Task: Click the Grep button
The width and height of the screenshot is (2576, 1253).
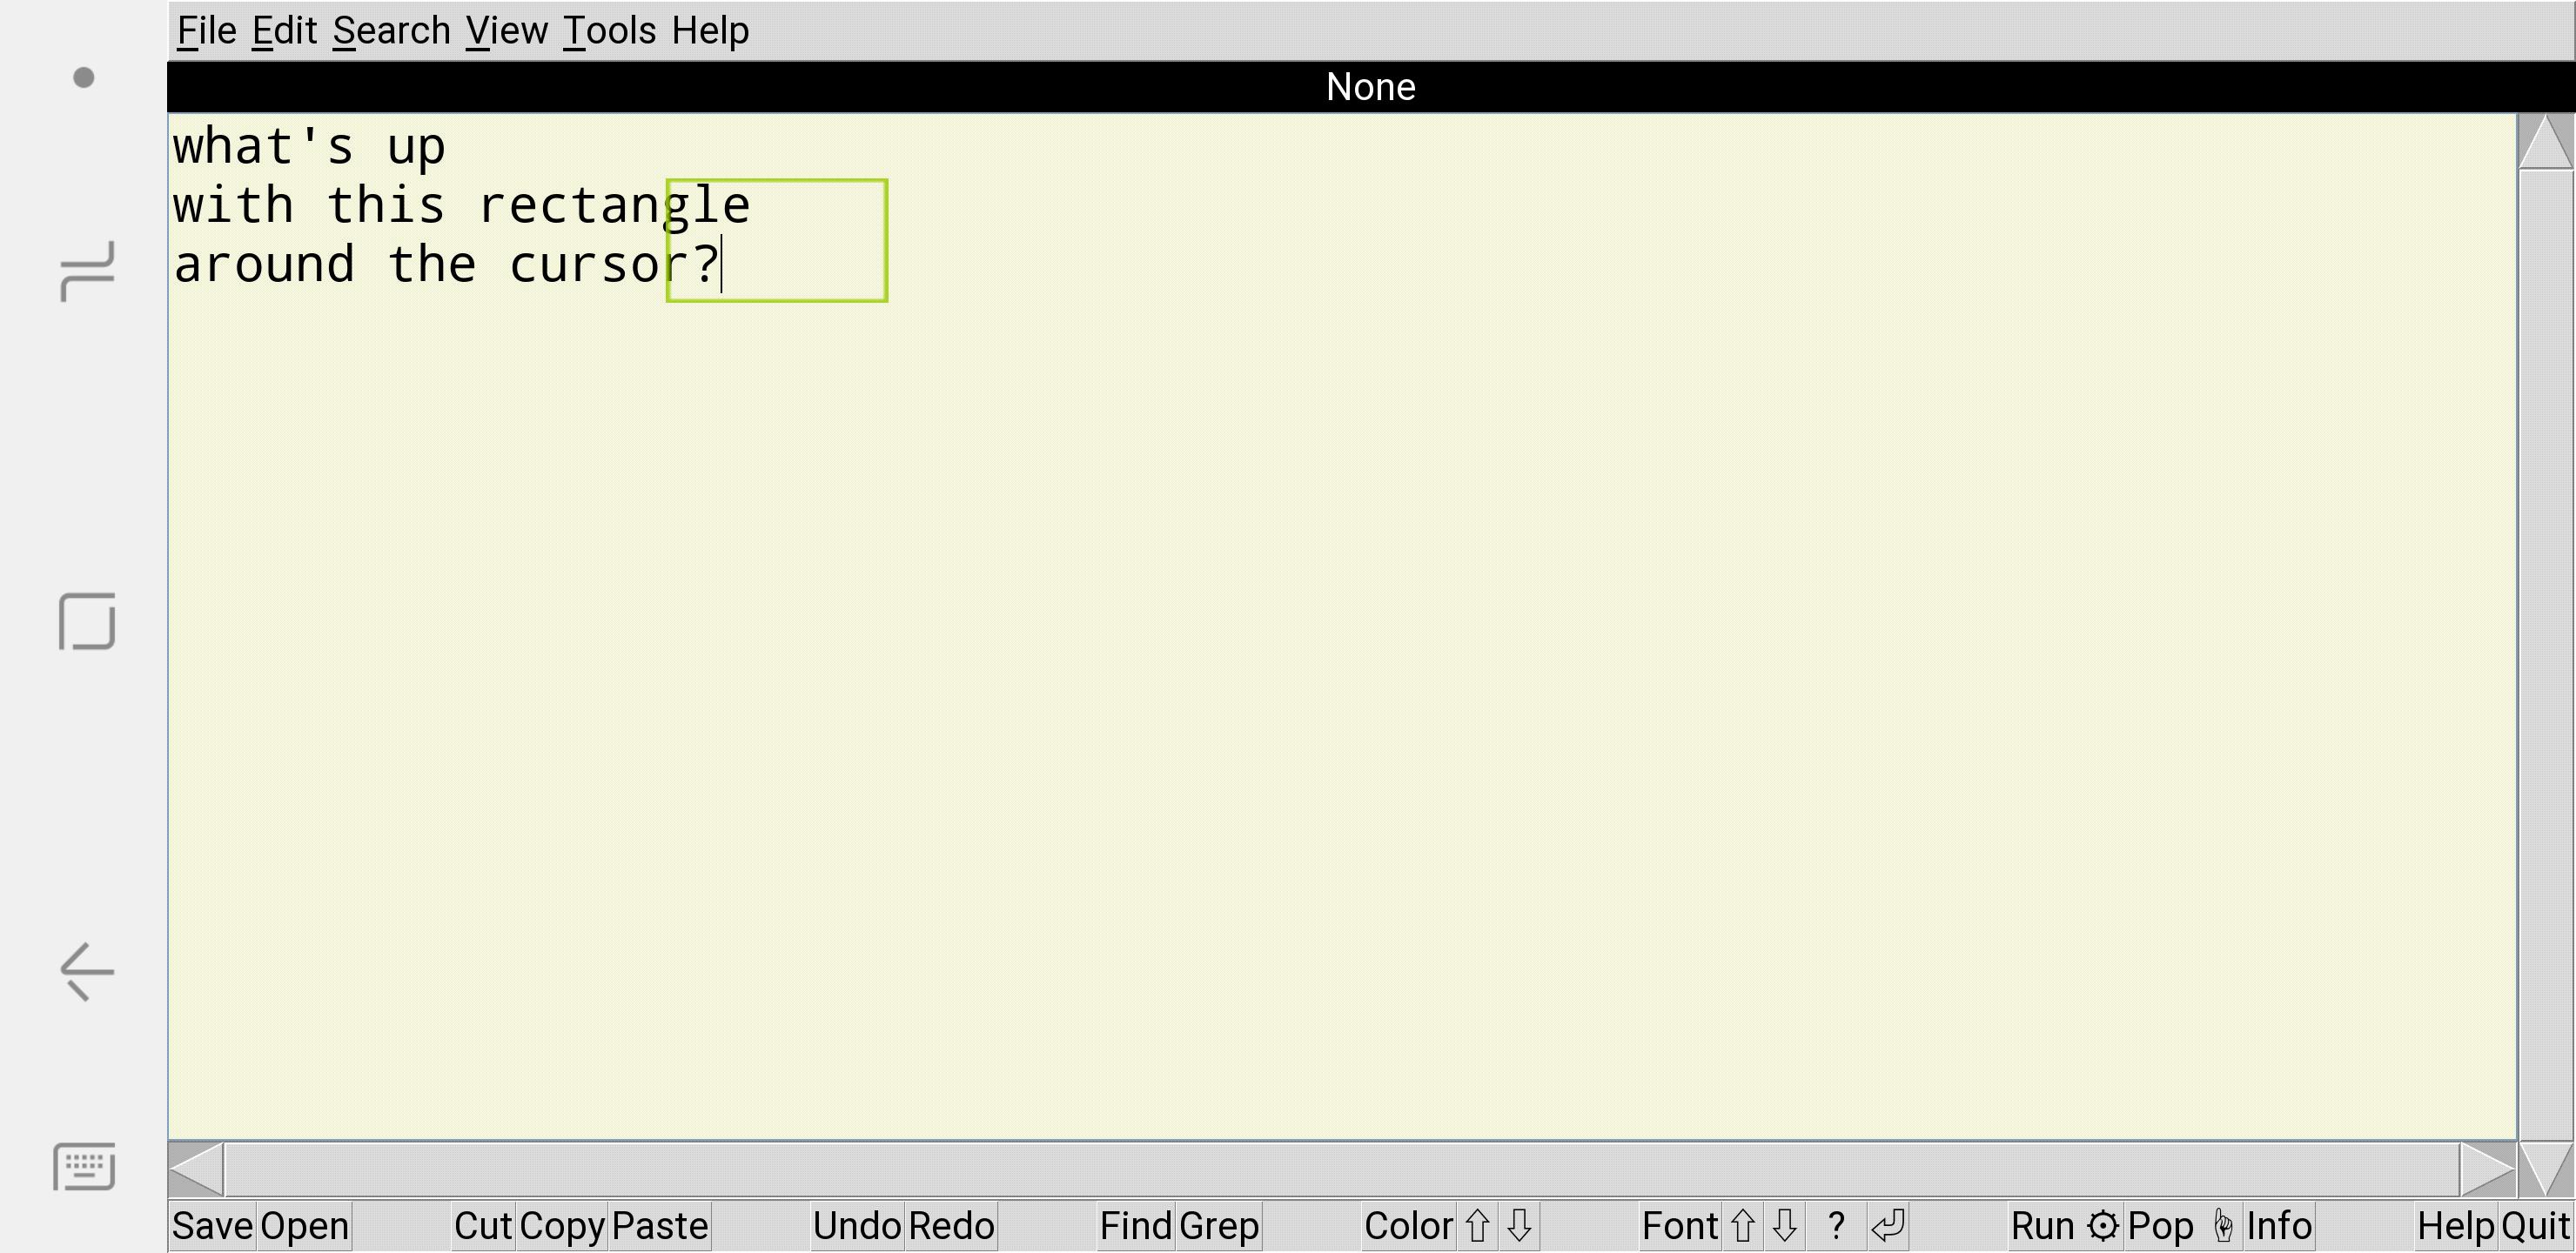Action: point(1218,1226)
